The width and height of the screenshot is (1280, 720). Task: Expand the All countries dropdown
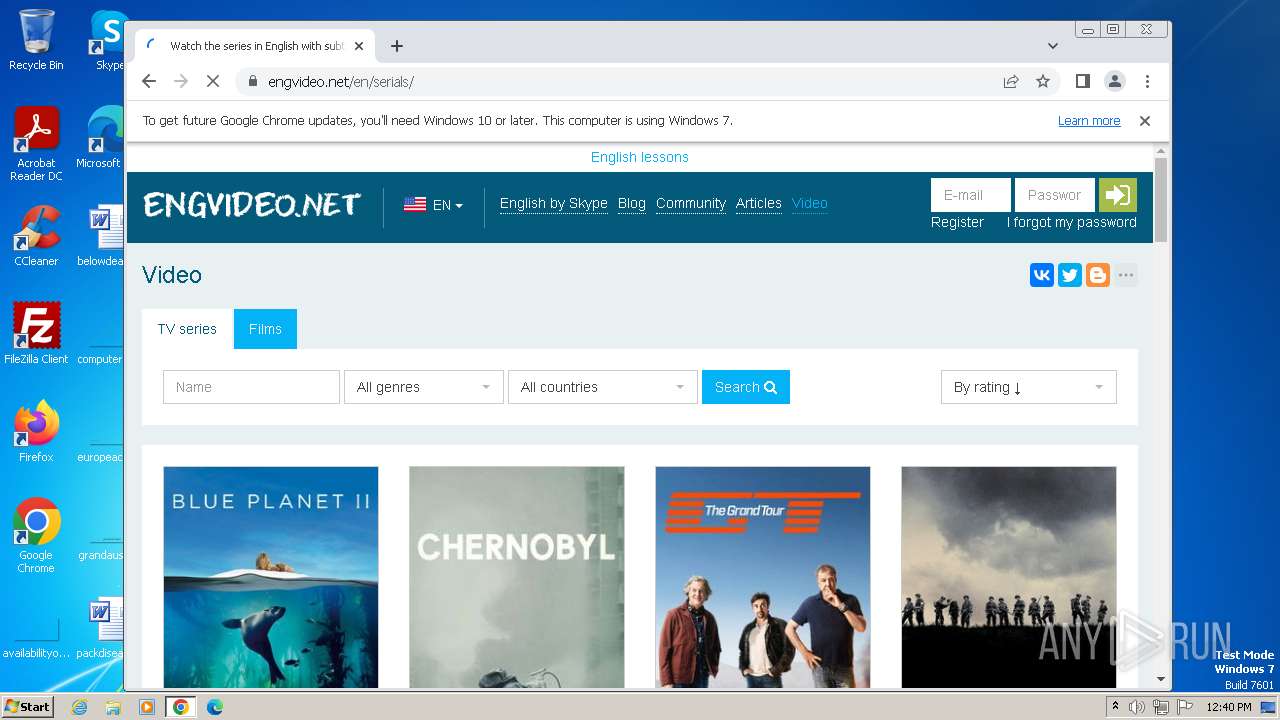602,387
